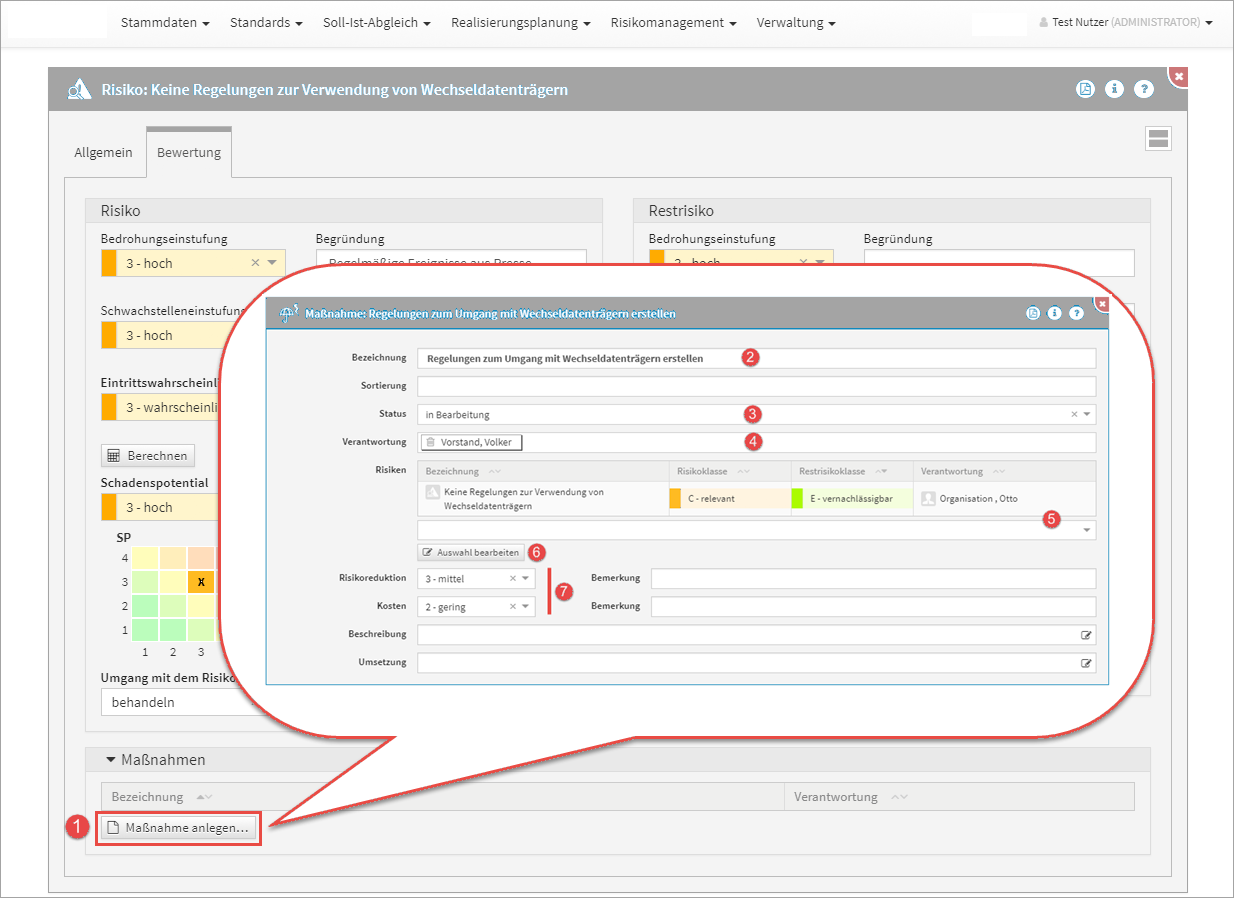Click the PDF export icon in Risiko header
The height and width of the screenshot is (898, 1234).
(1085, 89)
